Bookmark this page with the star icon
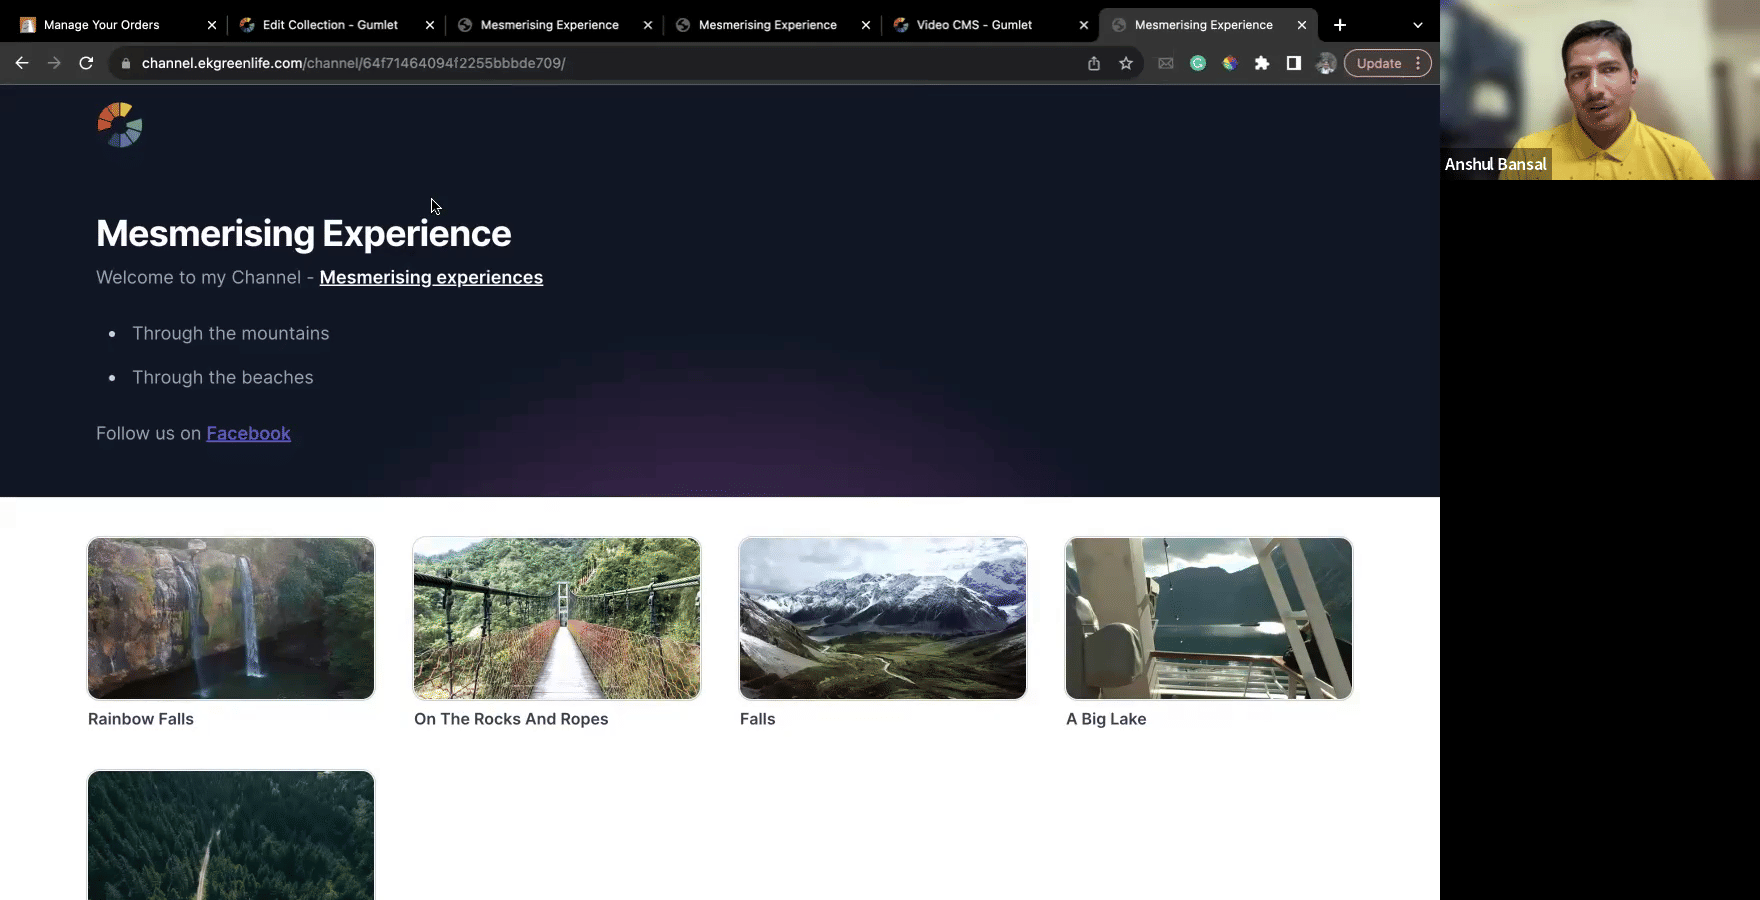Image resolution: width=1760 pixels, height=900 pixels. pyautogui.click(x=1126, y=63)
